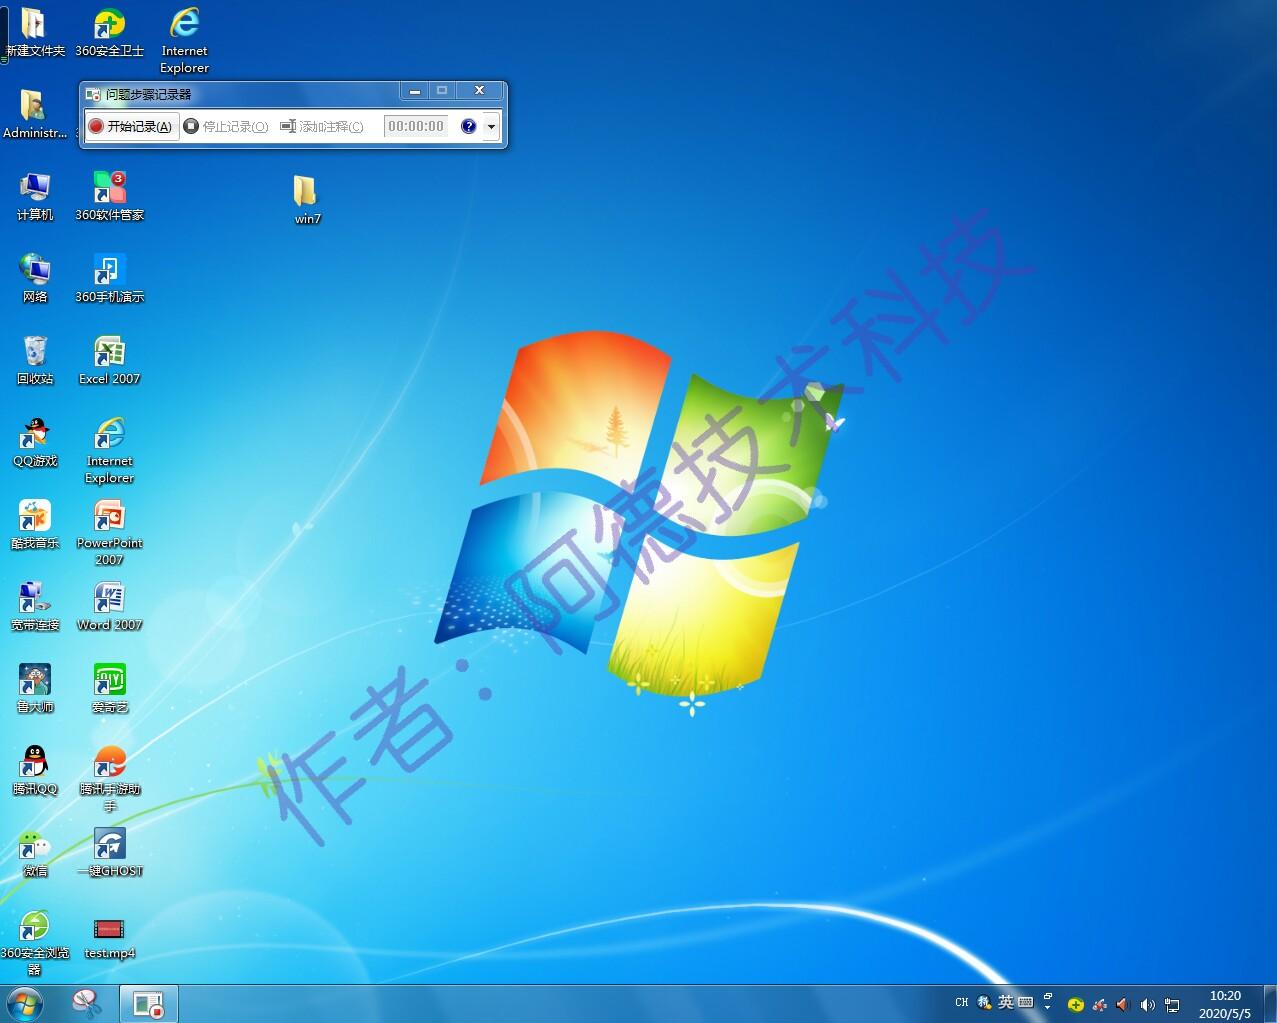Select the 酷我音乐 shortcut
1277x1023 pixels.
click(35, 525)
